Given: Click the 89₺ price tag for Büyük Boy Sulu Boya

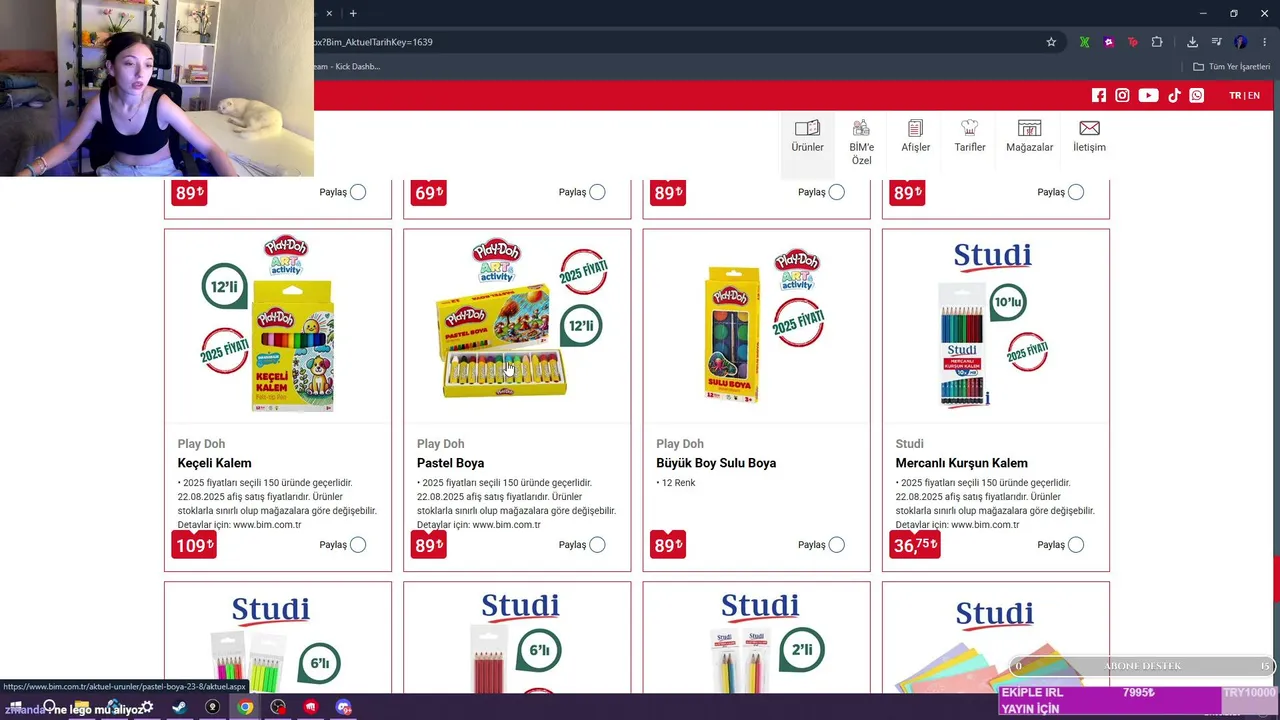Looking at the screenshot, I should 668,545.
